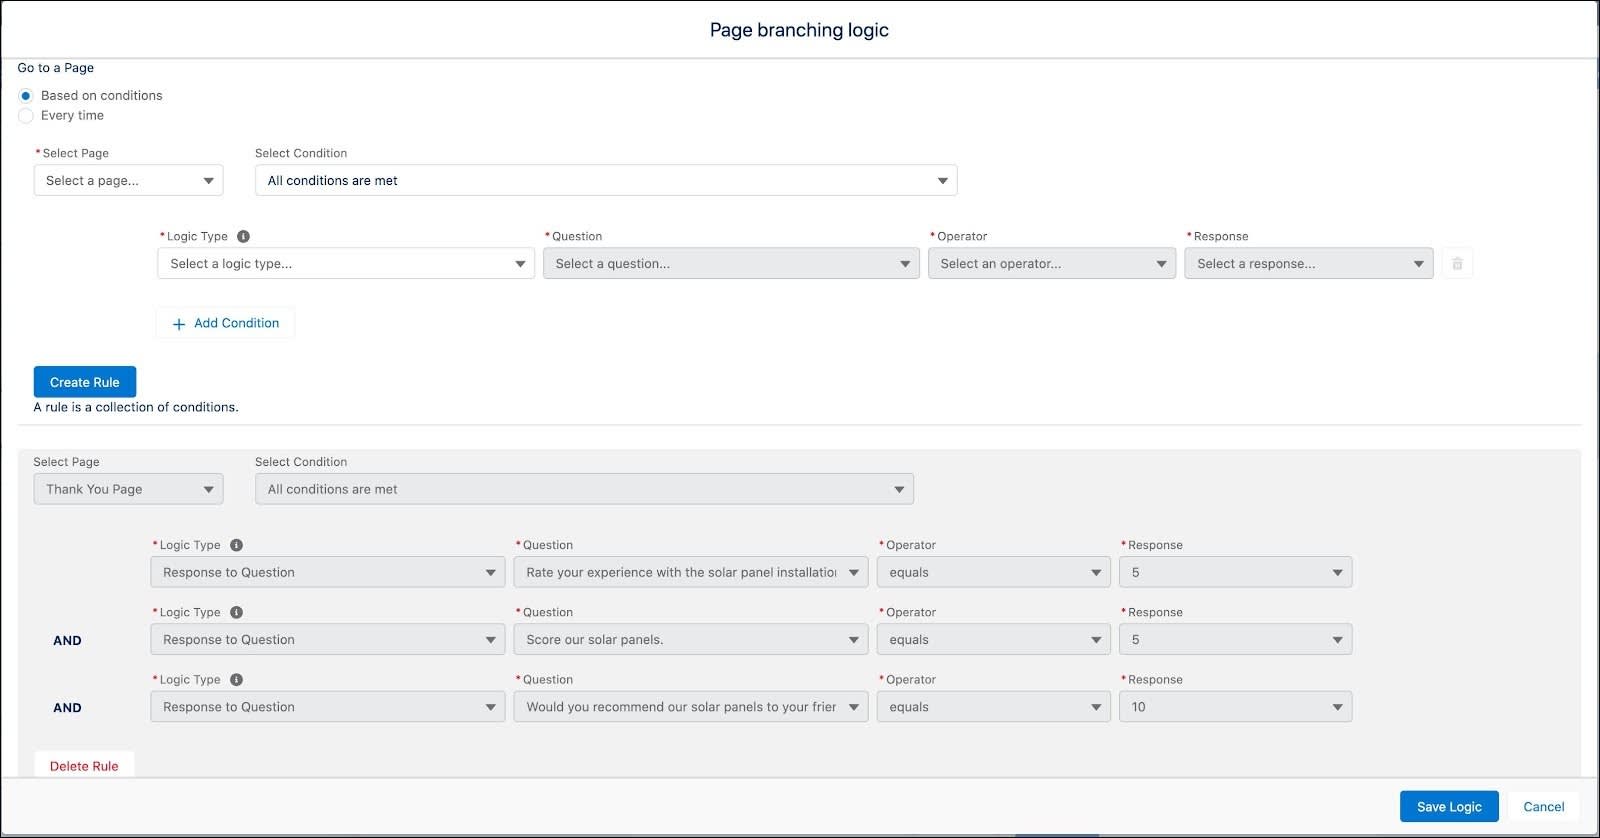Click the Cancel button
The height and width of the screenshot is (838, 1600).
click(1543, 807)
